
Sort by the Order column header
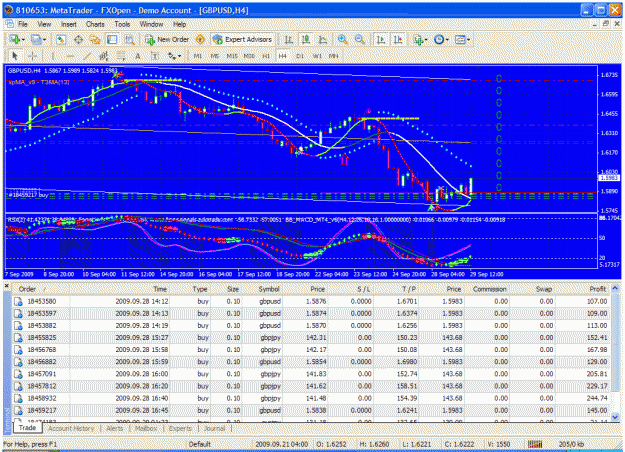coord(28,289)
